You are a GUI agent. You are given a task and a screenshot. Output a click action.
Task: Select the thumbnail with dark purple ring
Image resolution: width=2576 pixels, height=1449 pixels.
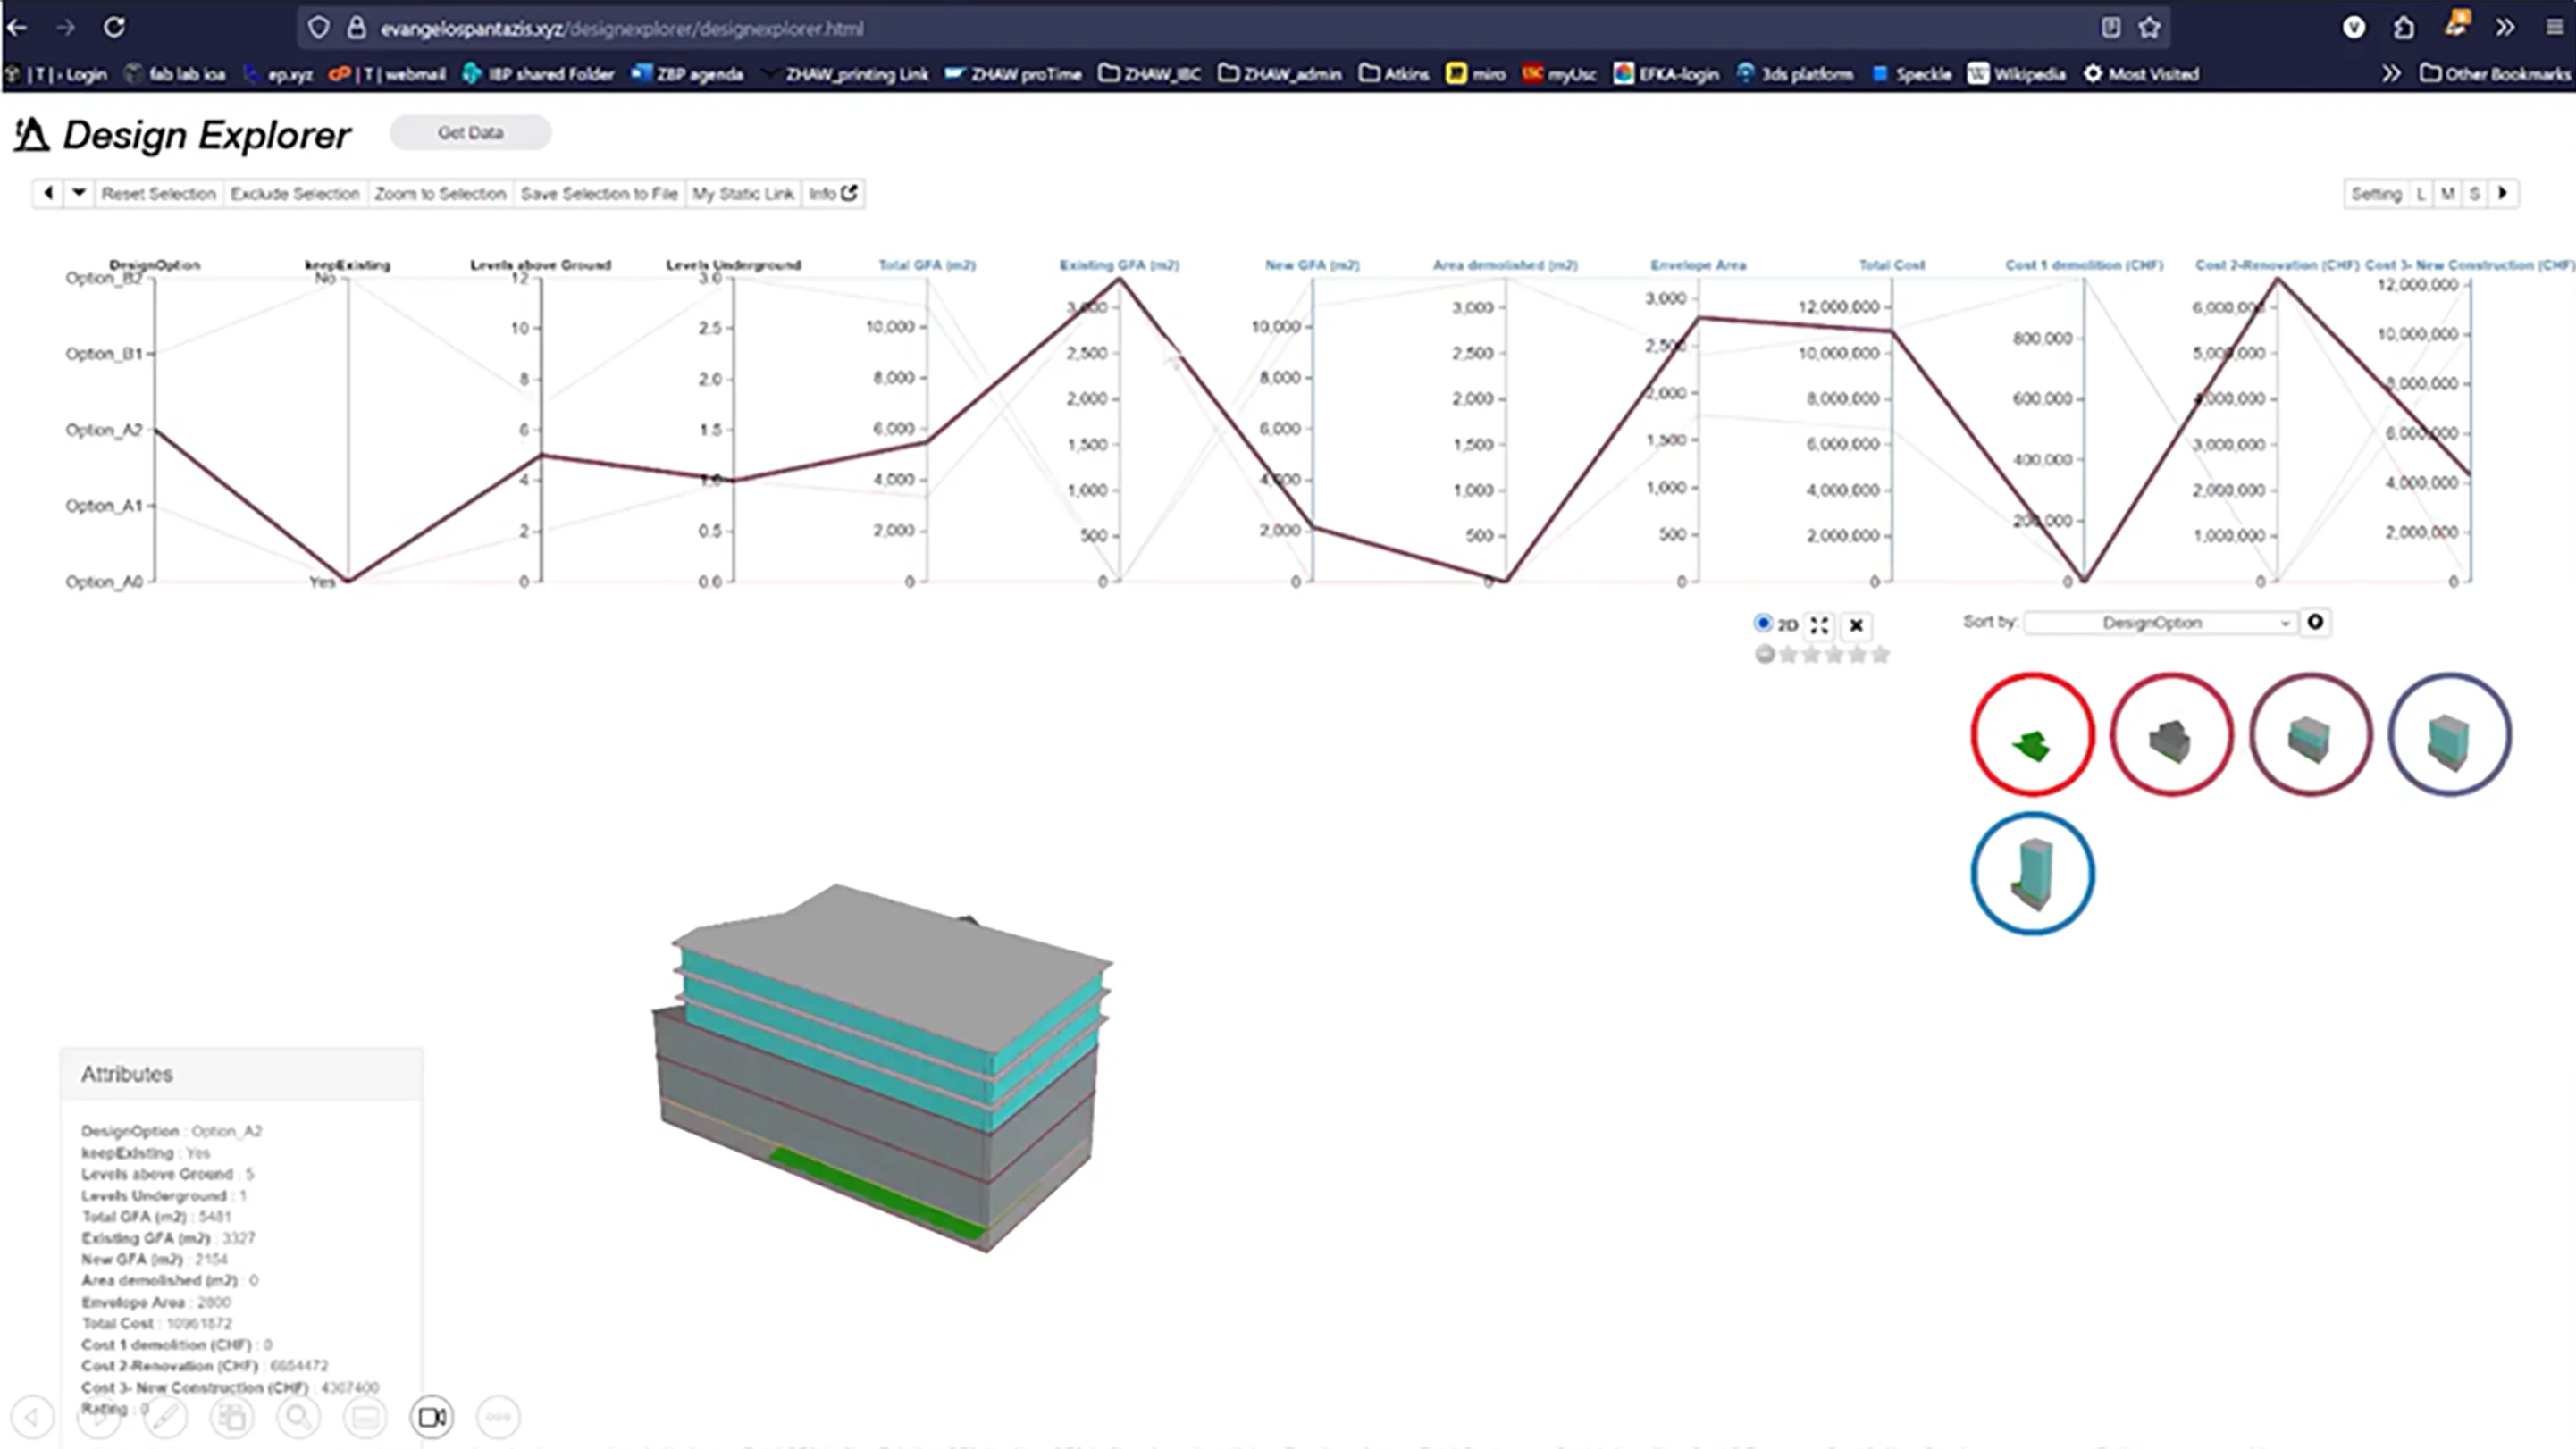click(2449, 735)
